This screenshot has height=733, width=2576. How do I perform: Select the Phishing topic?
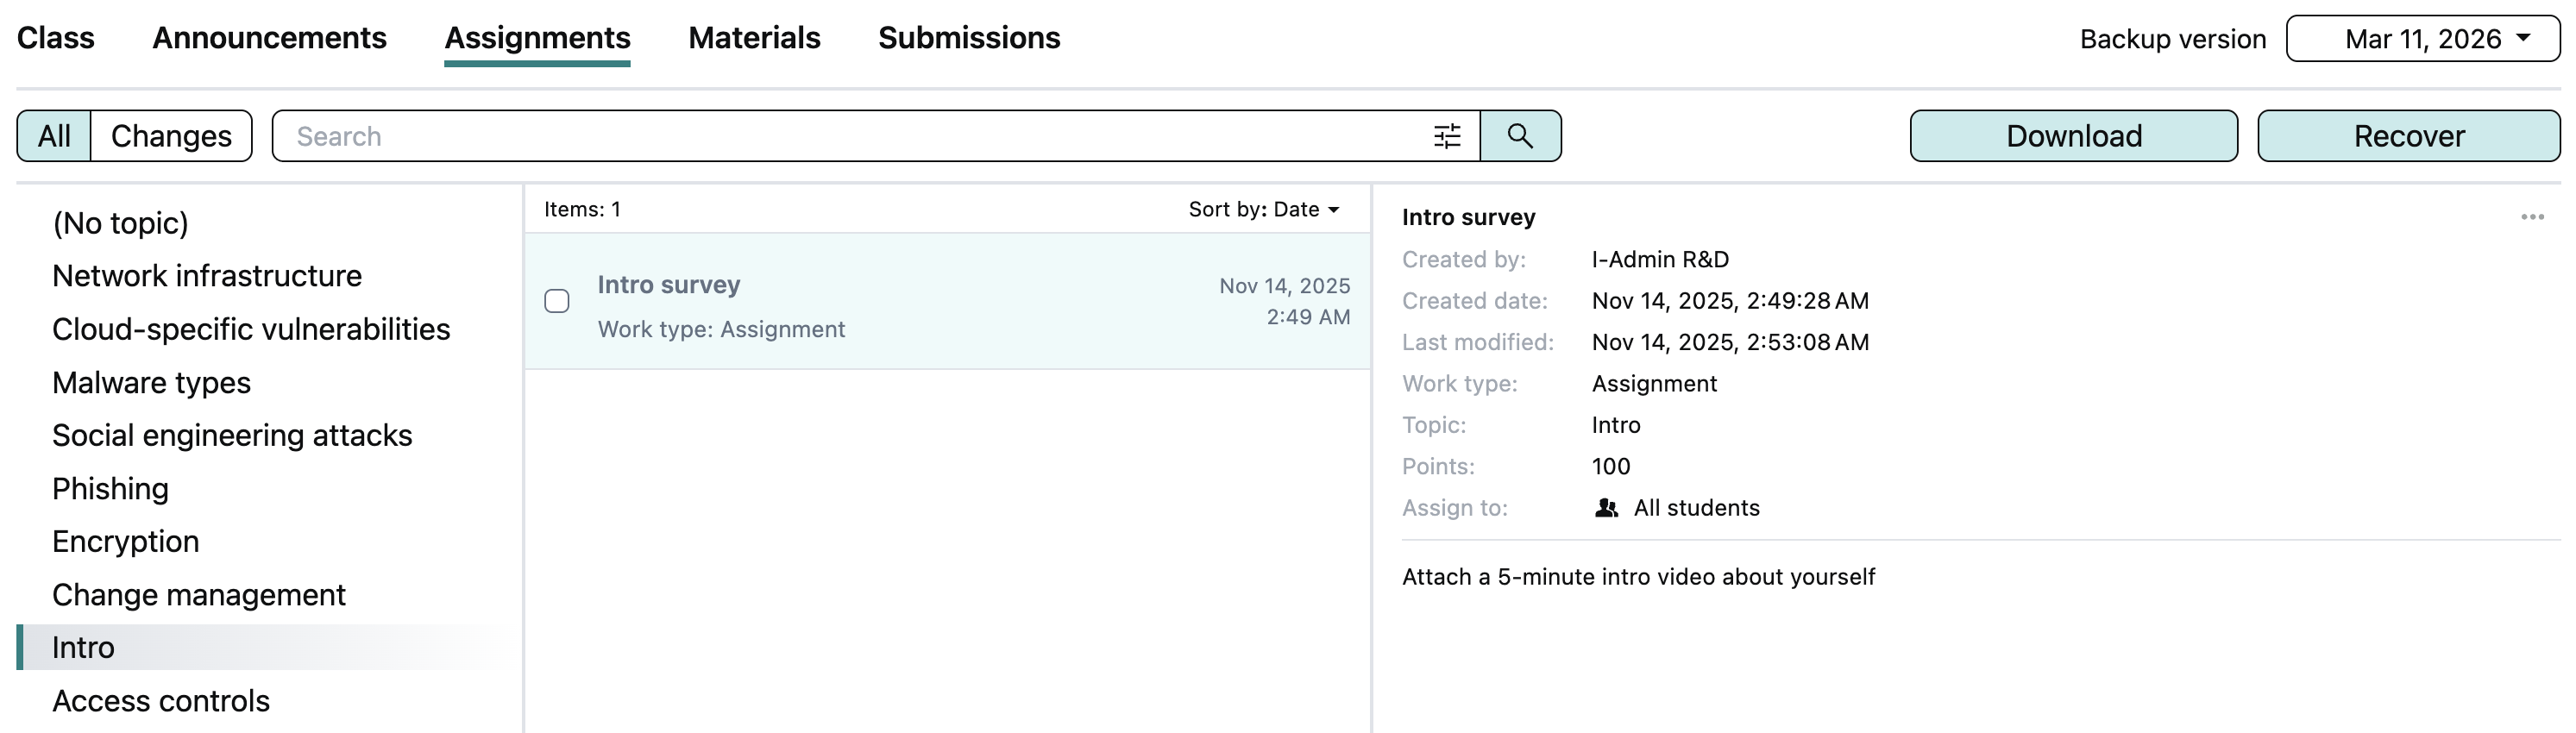point(110,489)
